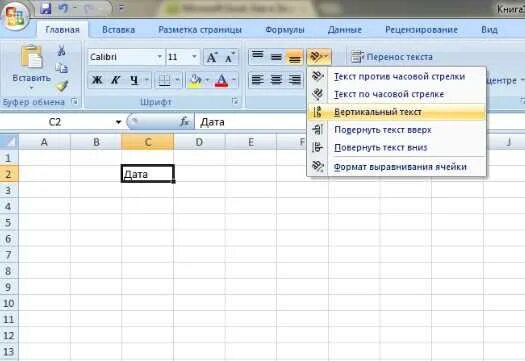Select column A header
Image resolution: width=525 pixels, height=361 pixels.
44,142
